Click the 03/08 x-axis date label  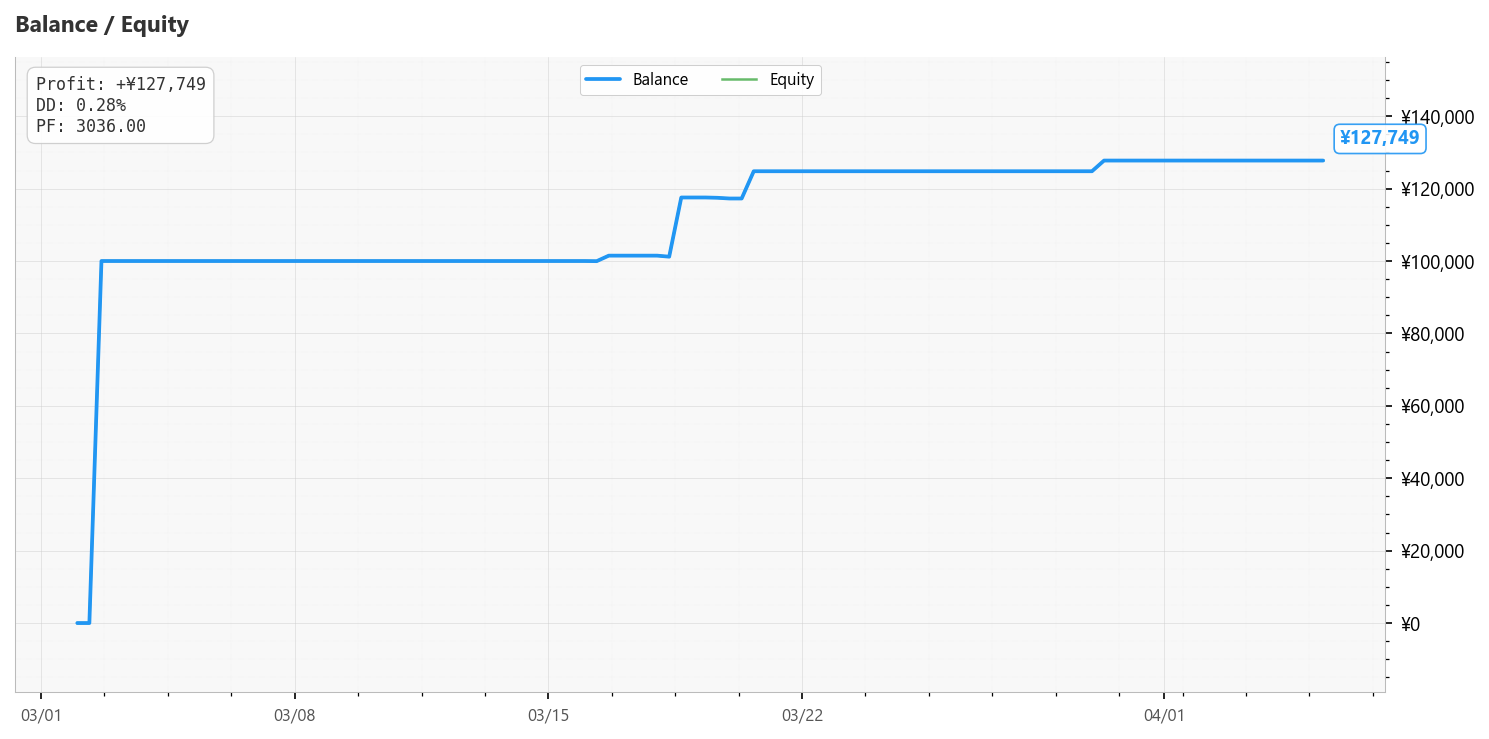[x=294, y=715]
